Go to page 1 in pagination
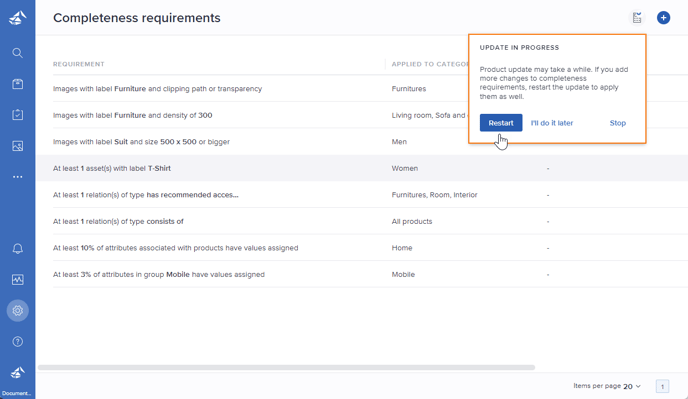This screenshot has width=688, height=399. click(x=663, y=386)
